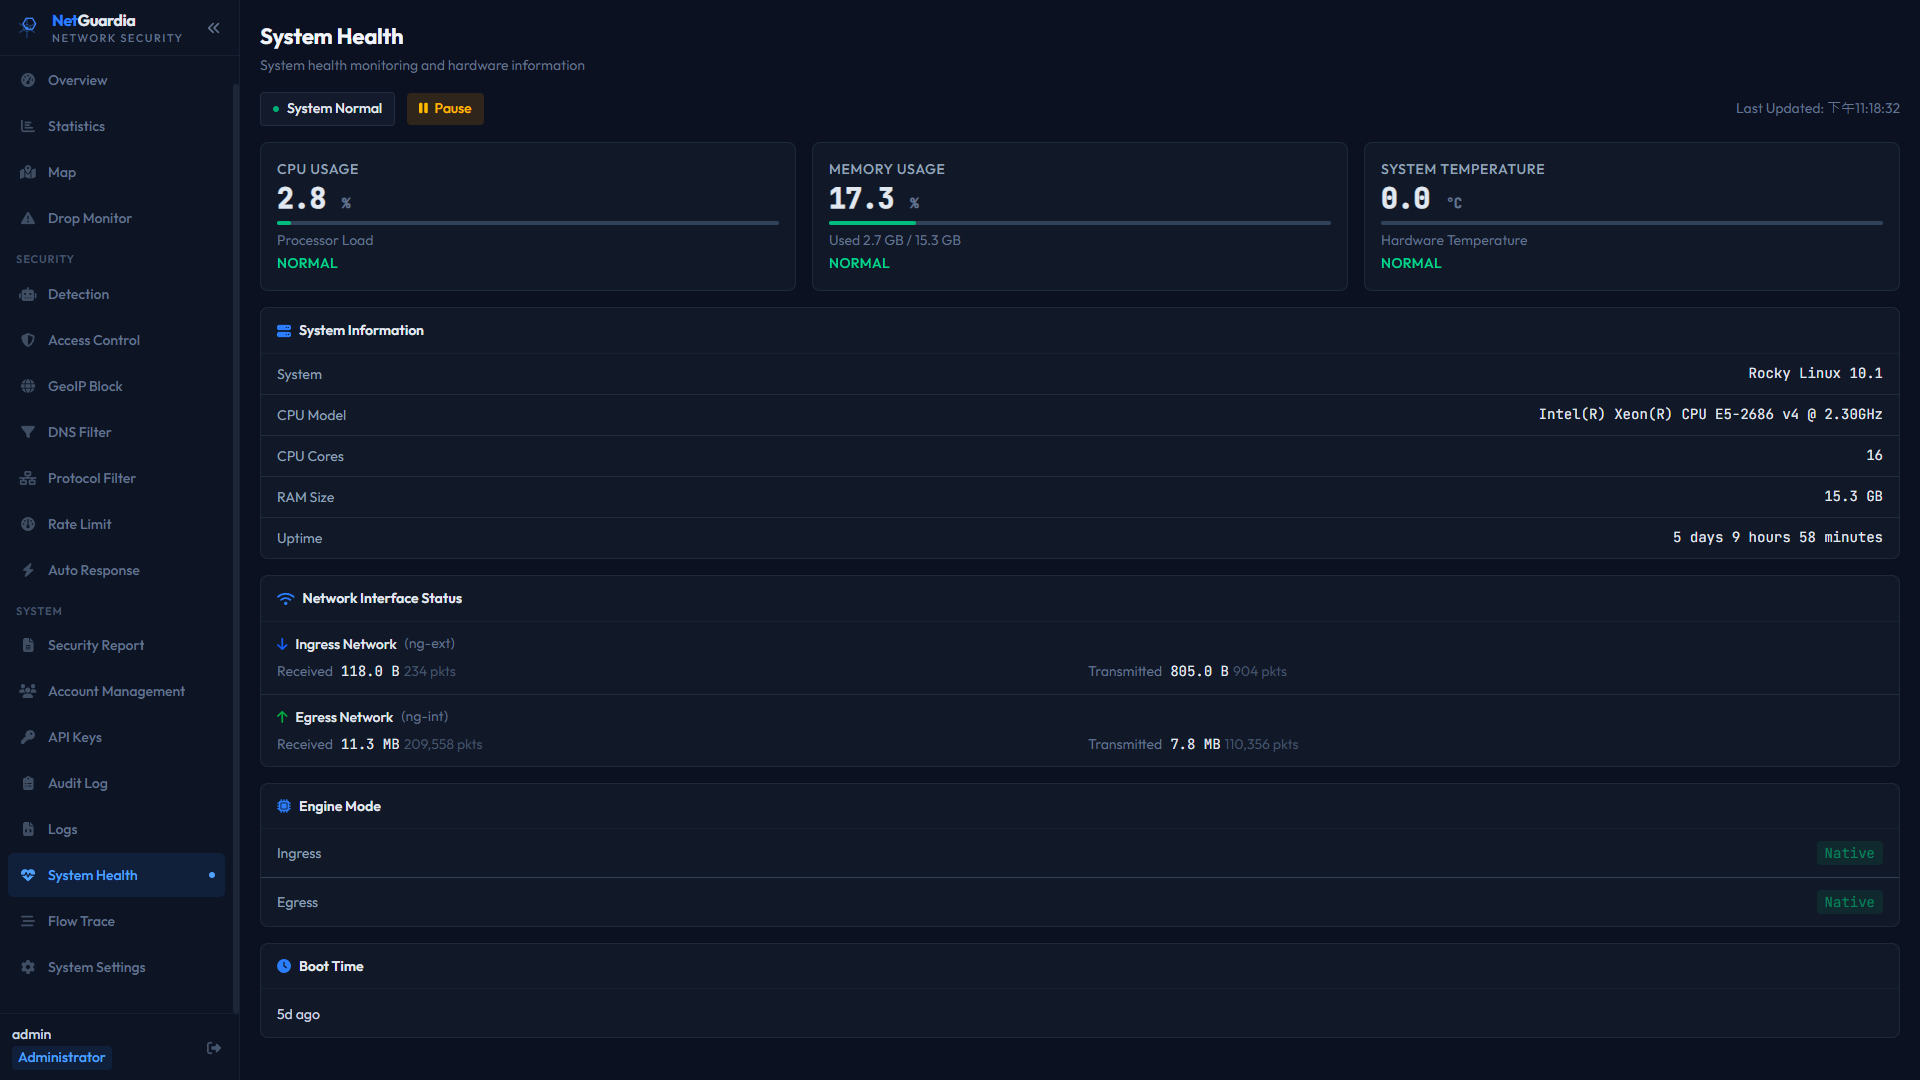Viewport: 1920px width, 1080px height.
Task: Click the active dot beside System Health
Action: [212, 875]
